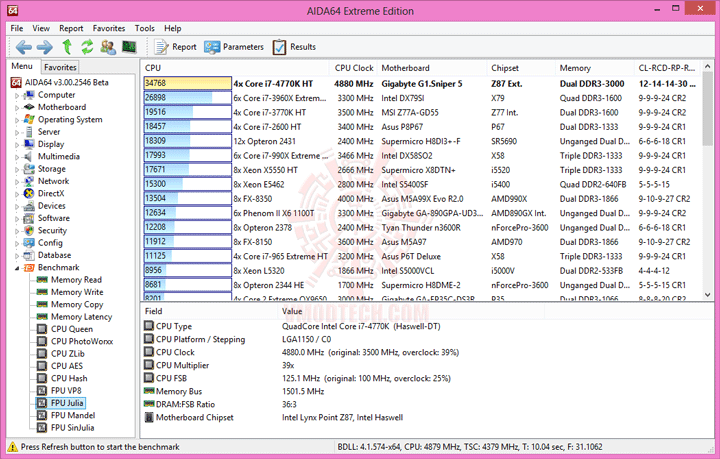The image size is (720, 459).
Task: Expand the Motherboard tree node
Action: (17, 108)
